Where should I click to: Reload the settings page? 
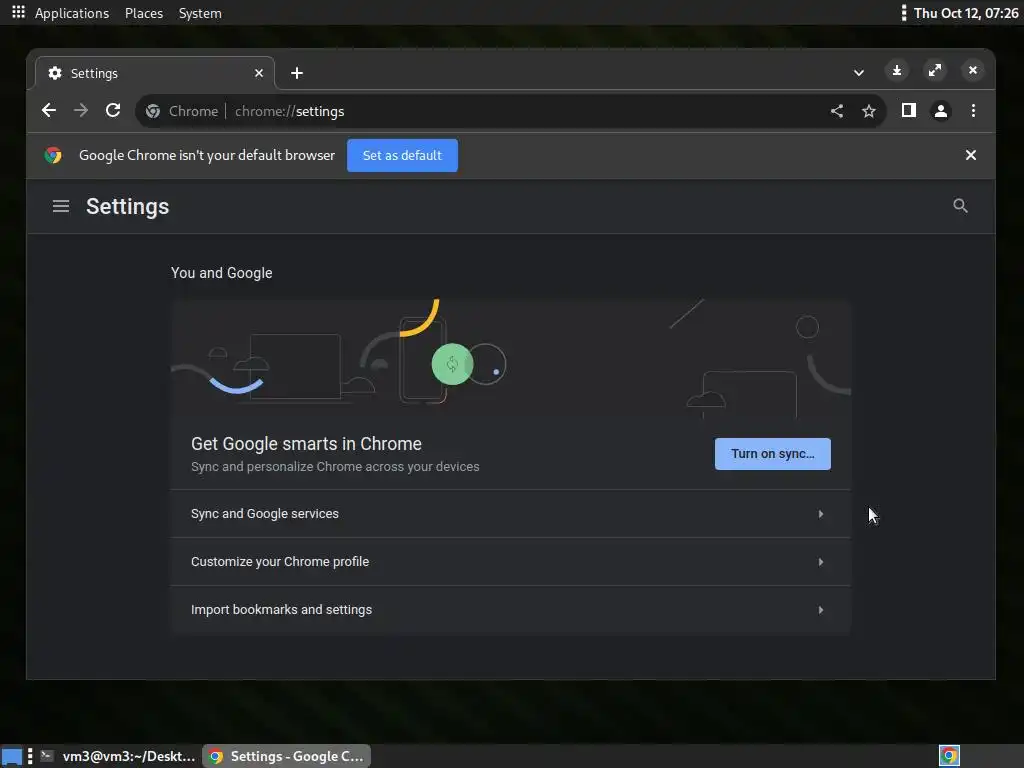pyautogui.click(x=113, y=110)
